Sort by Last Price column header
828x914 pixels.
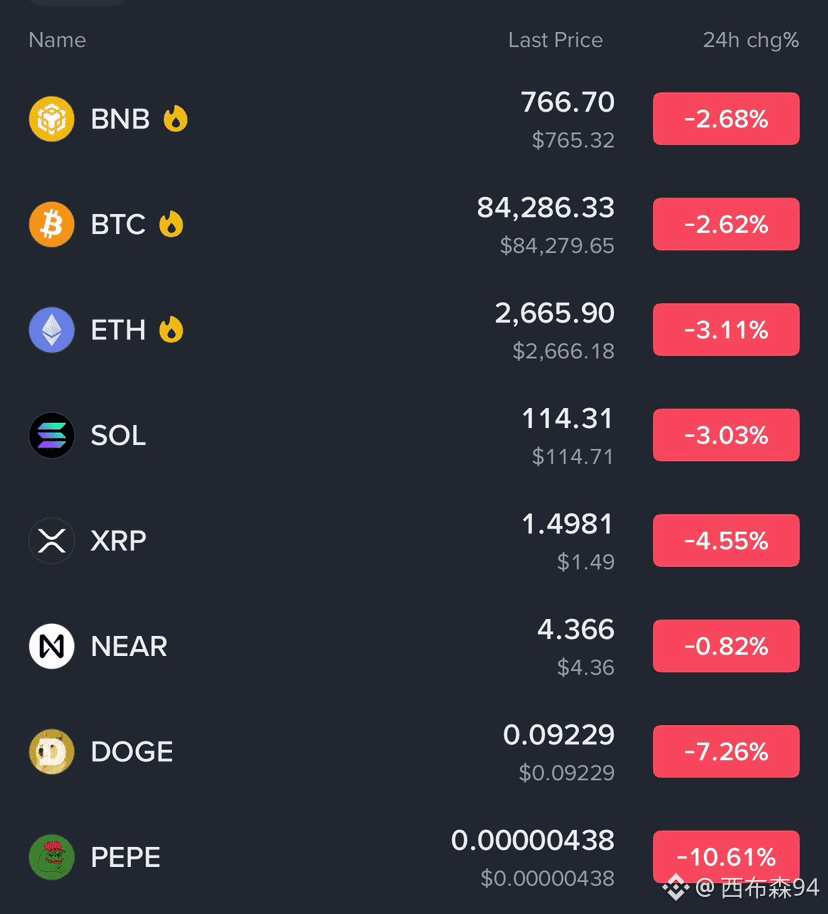pyautogui.click(x=555, y=40)
